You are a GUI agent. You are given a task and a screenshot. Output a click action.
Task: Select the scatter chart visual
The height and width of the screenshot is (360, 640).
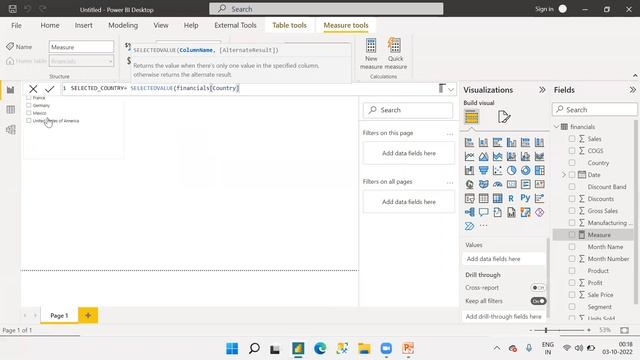[498, 170]
